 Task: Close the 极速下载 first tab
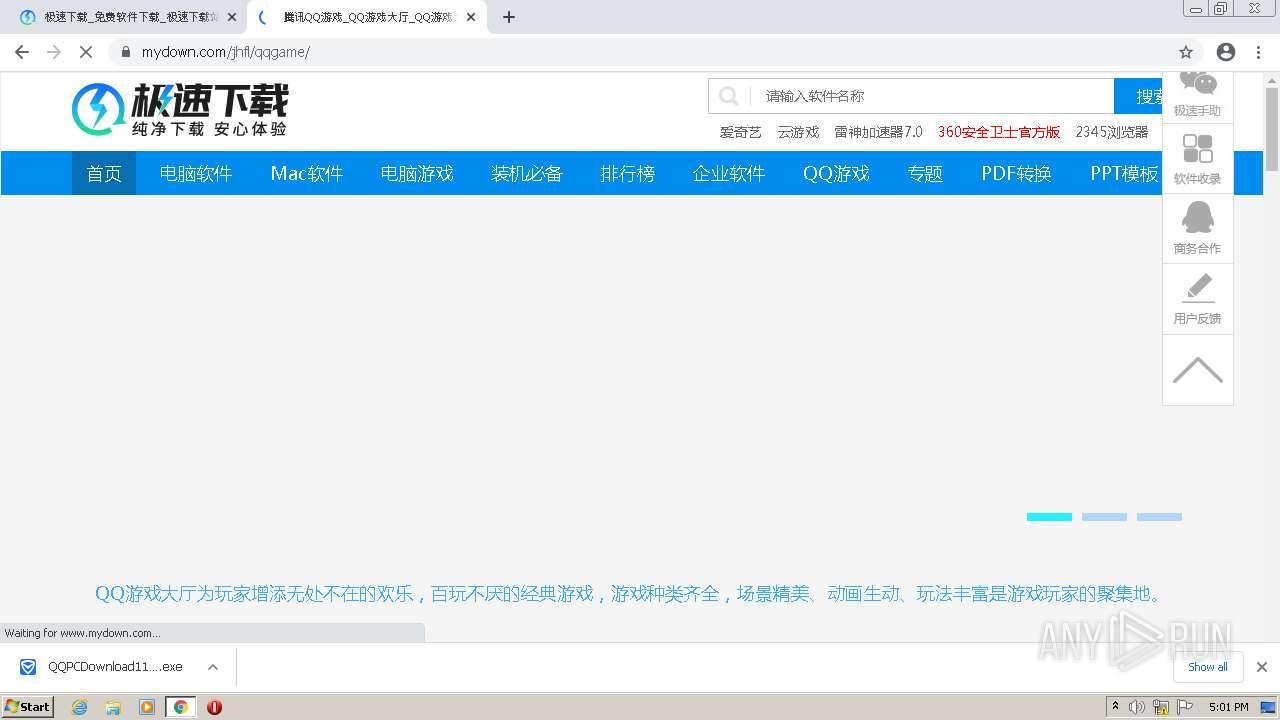(232, 17)
